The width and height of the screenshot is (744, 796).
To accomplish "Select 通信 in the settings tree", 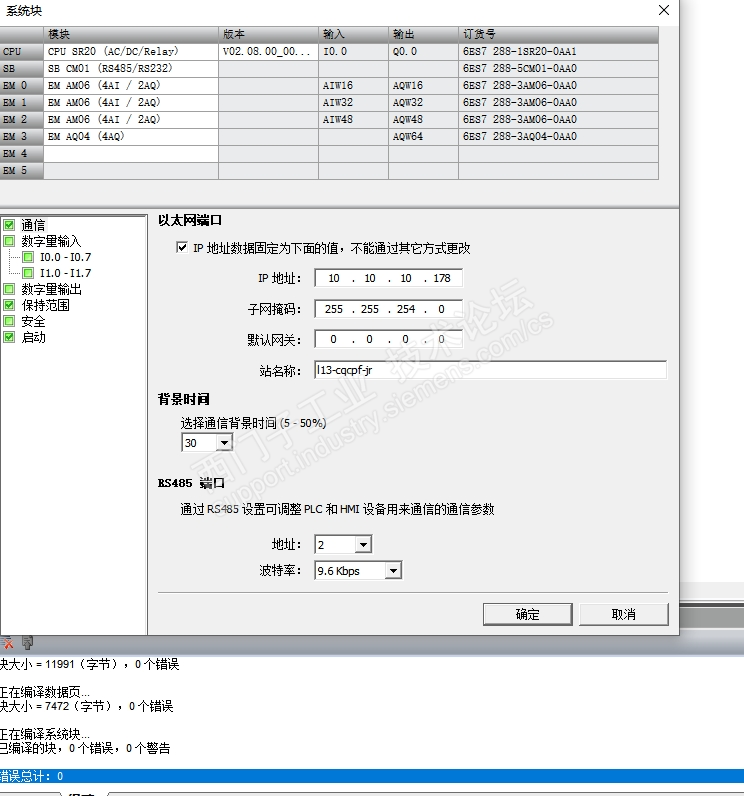I will point(33,225).
